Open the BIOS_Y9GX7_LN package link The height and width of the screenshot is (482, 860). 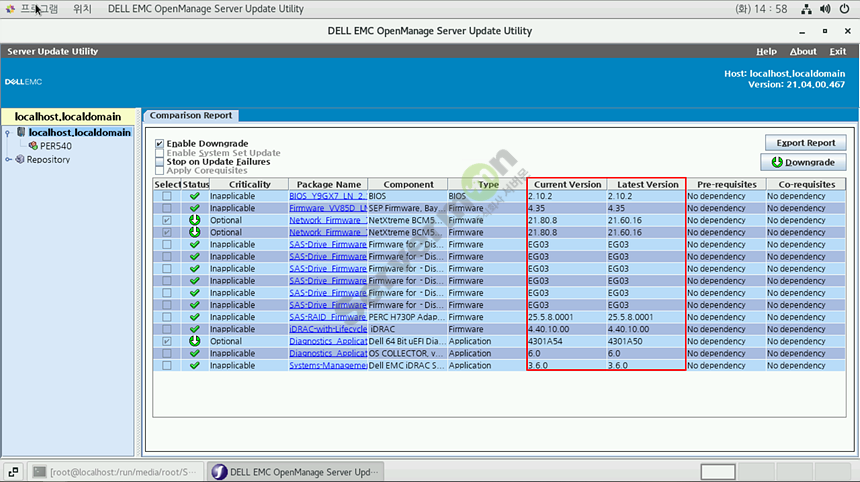tap(328, 196)
